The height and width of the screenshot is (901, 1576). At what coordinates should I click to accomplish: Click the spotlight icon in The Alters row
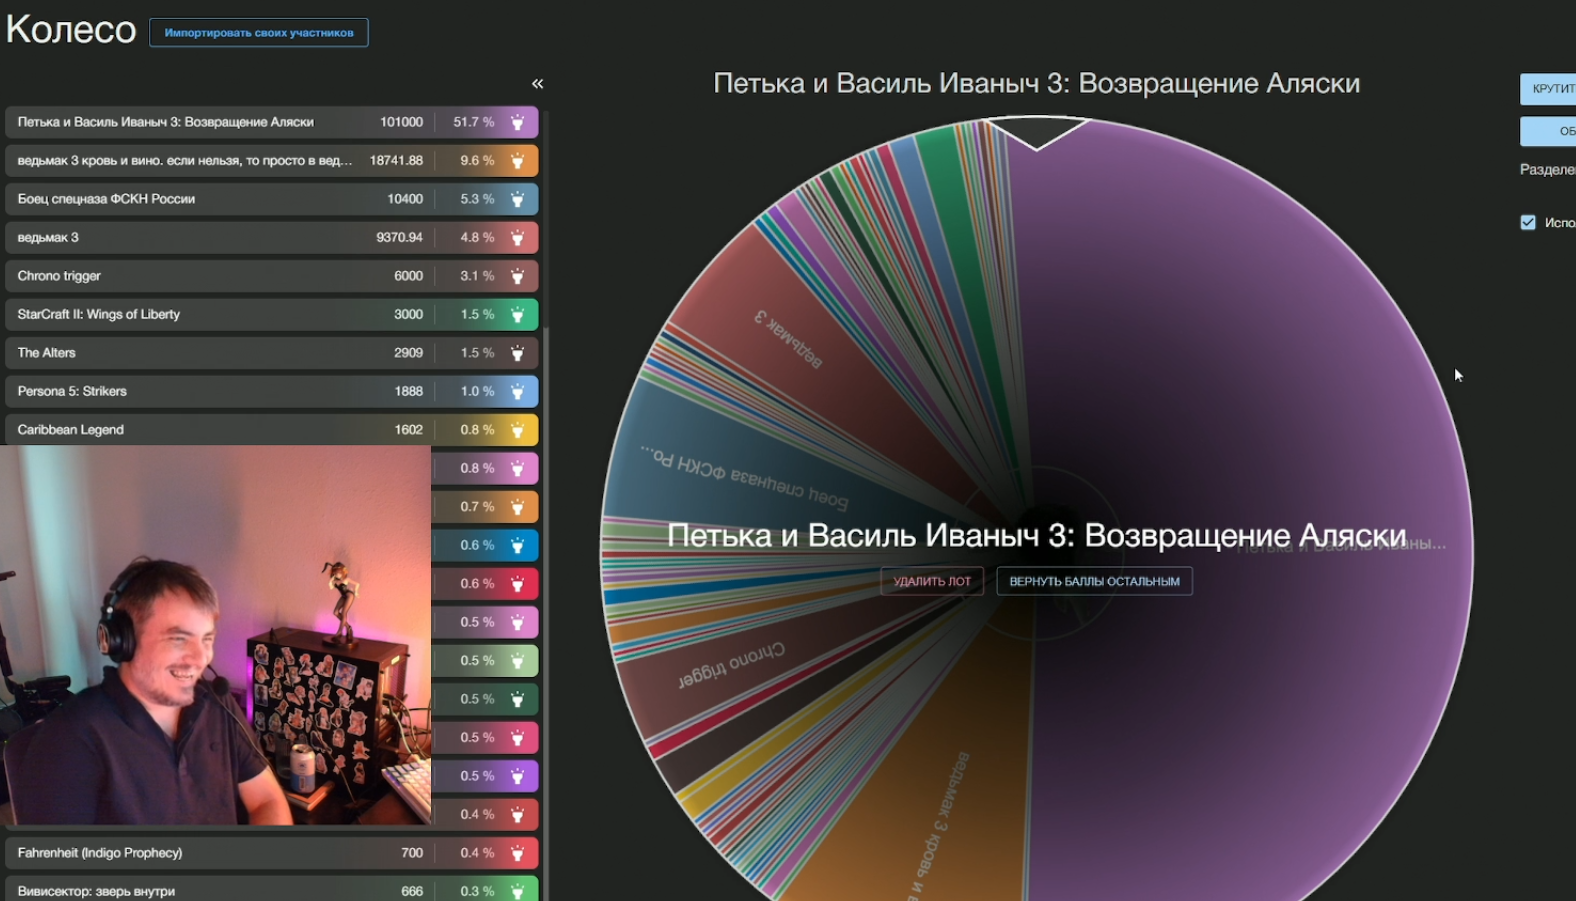pyautogui.click(x=518, y=353)
